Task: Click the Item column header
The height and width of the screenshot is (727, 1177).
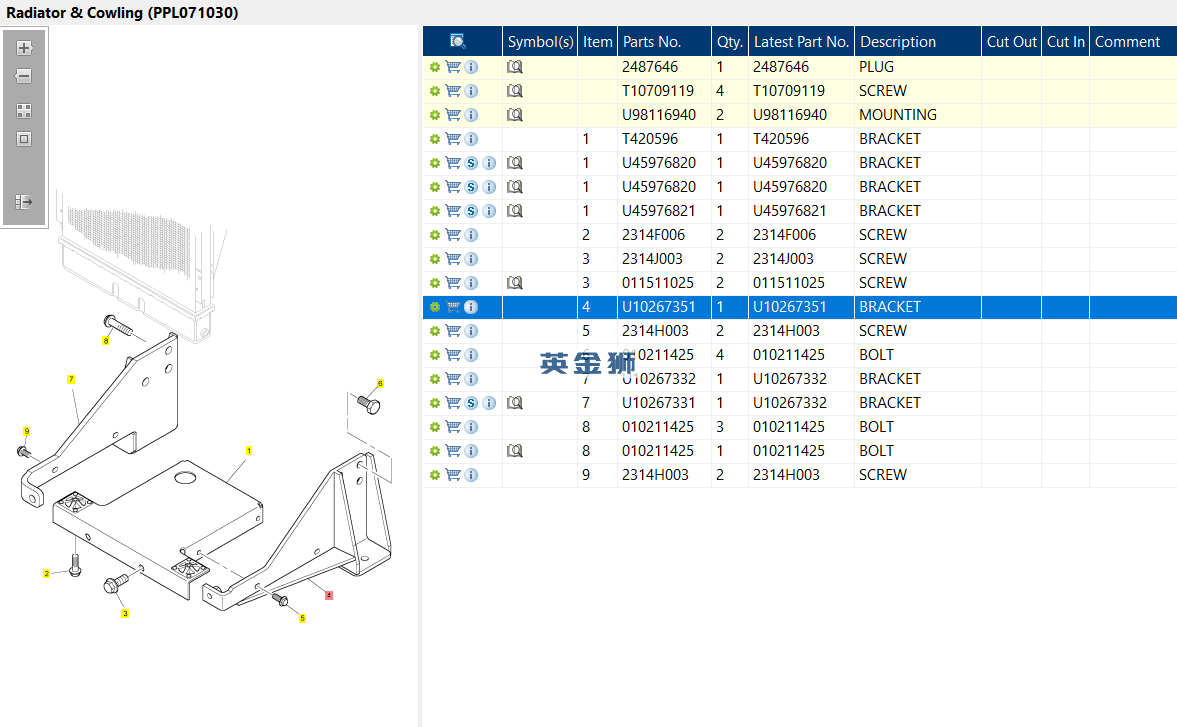Action: (x=598, y=41)
